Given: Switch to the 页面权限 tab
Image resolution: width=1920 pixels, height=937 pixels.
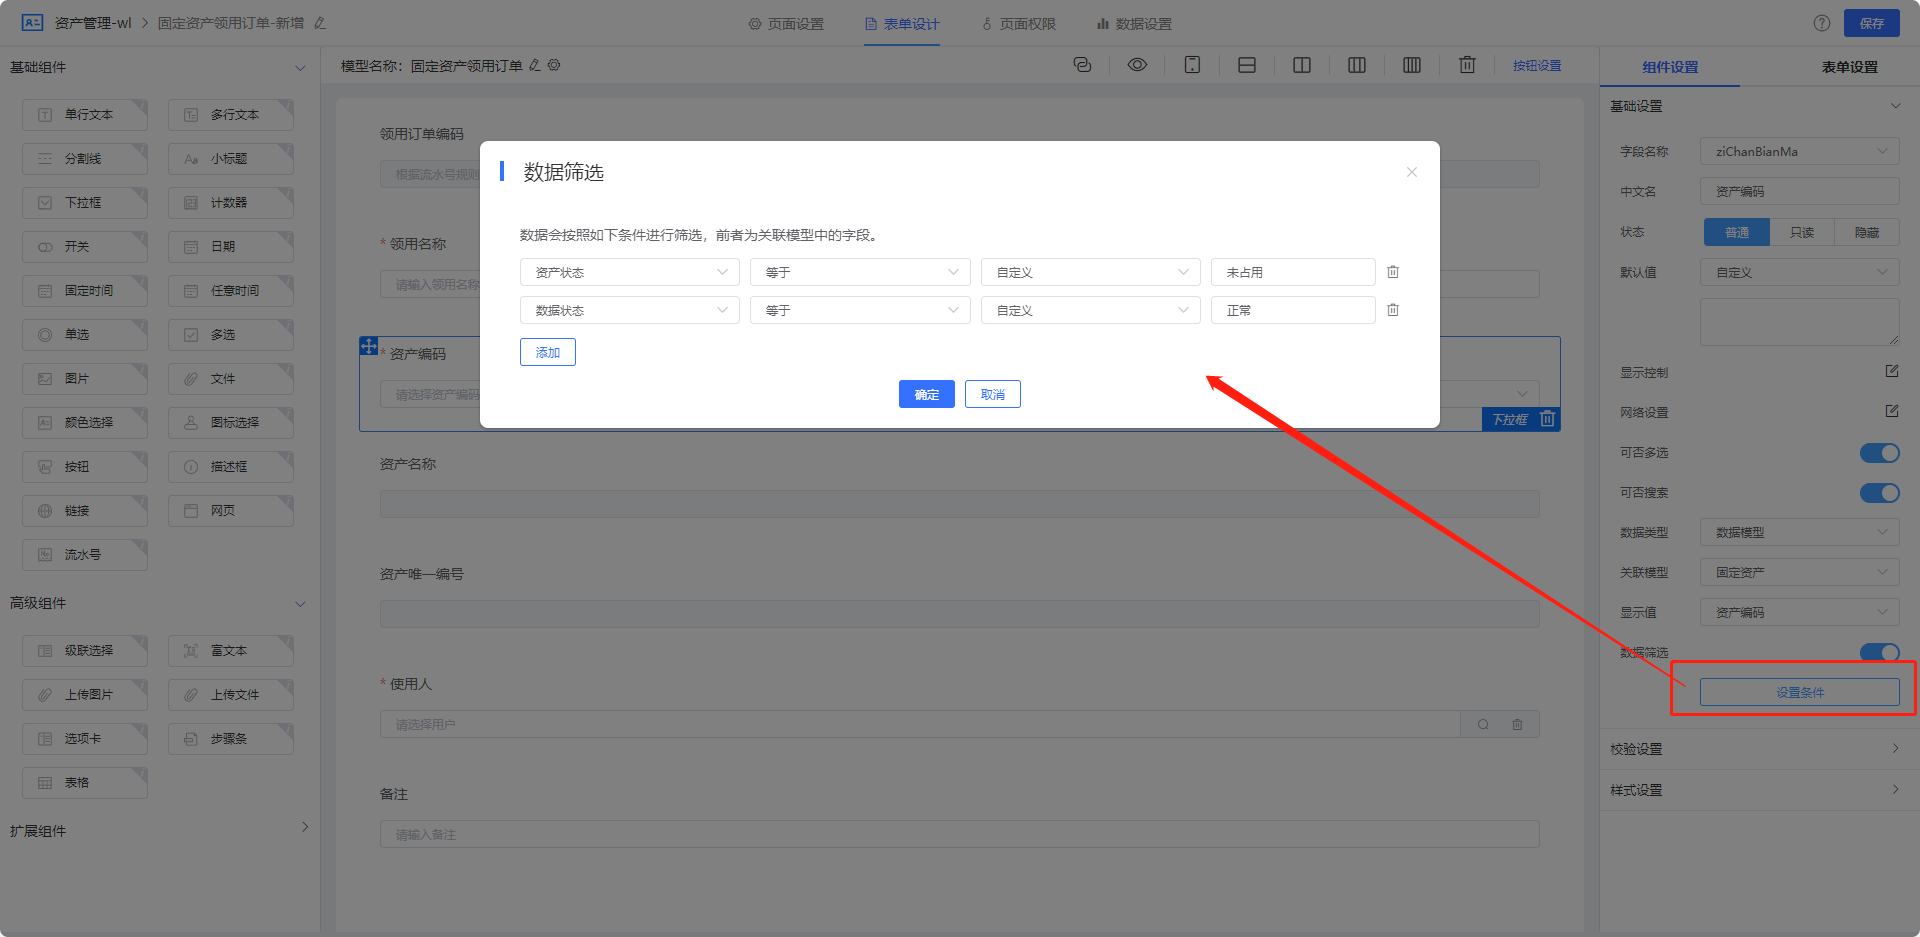Looking at the screenshot, I should click(x=1018, y=23).
